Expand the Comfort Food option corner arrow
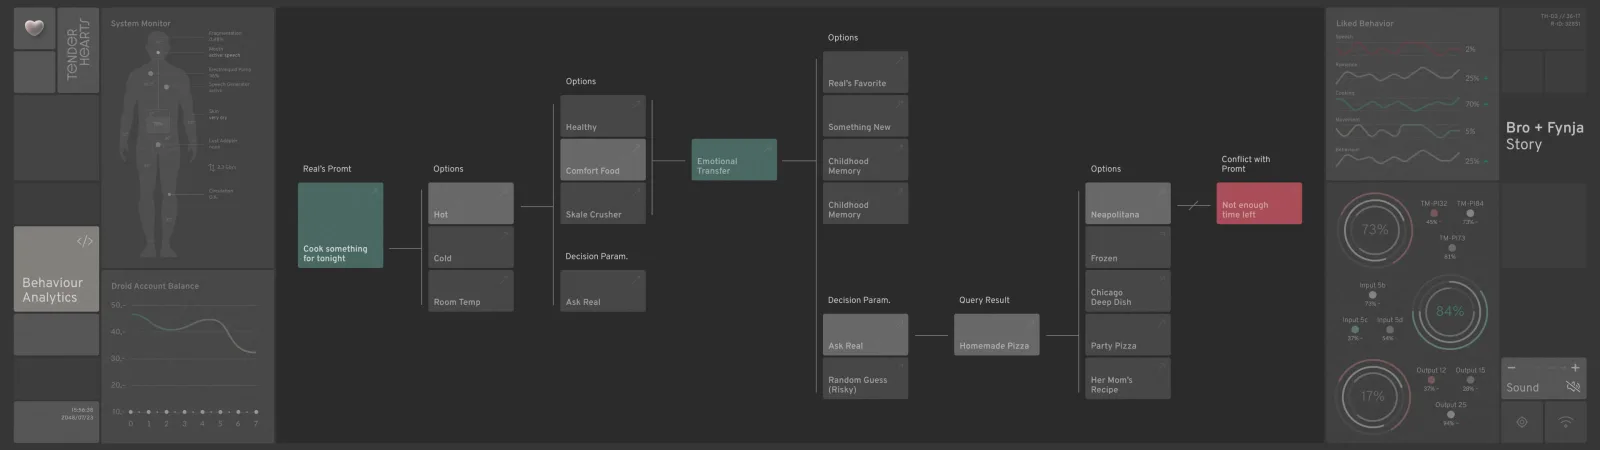Screen dimensions: 1600x450 tap(637, 147)
